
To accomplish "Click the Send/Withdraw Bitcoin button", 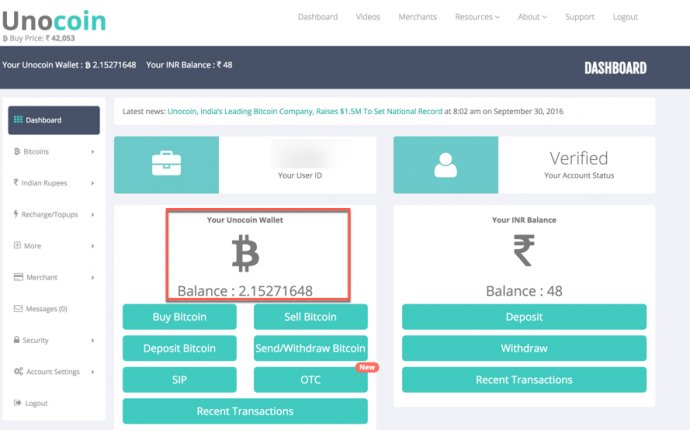I will point(310,348).
